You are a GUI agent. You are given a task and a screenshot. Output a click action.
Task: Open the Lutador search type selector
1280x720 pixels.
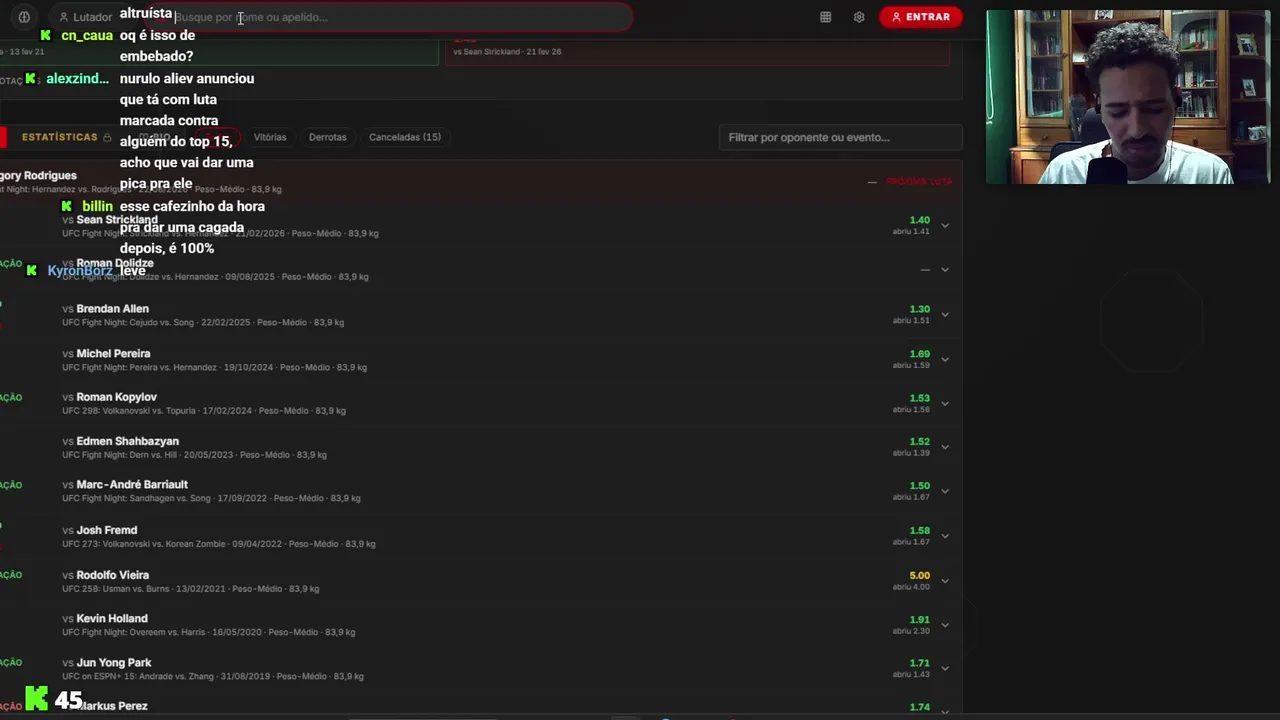(85, 17)
